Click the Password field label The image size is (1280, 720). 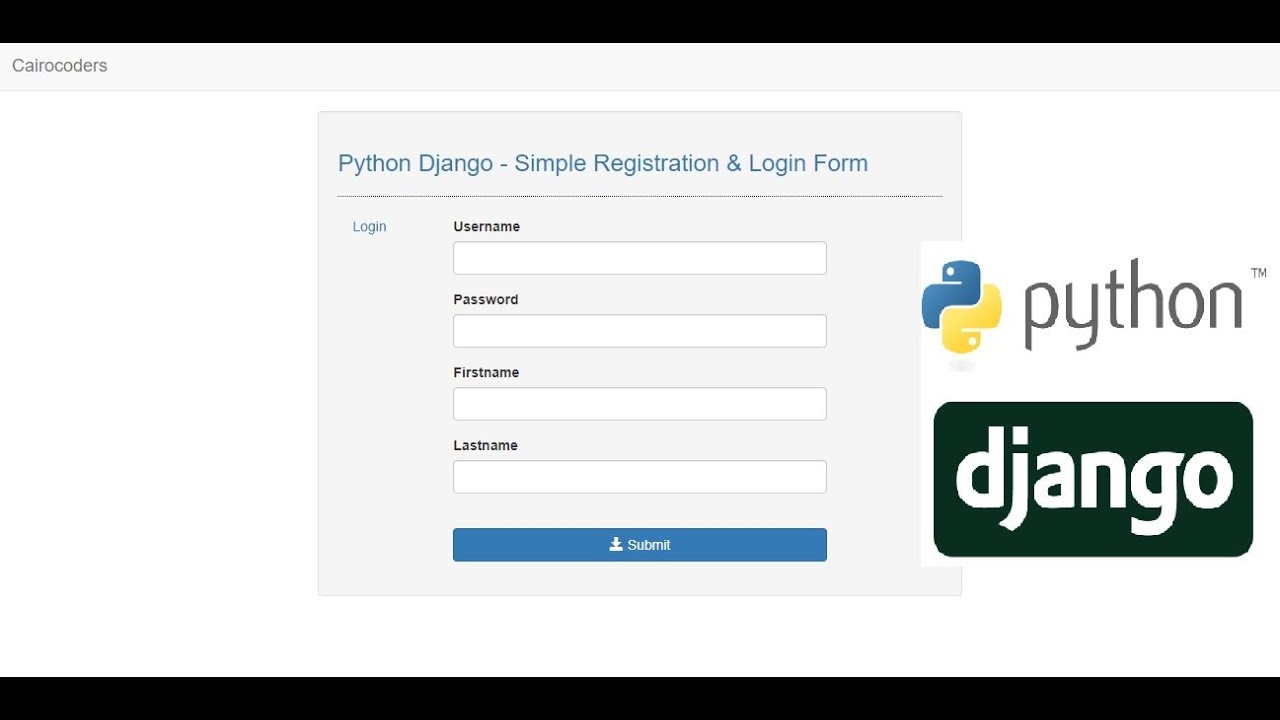(x=486, y=300)
